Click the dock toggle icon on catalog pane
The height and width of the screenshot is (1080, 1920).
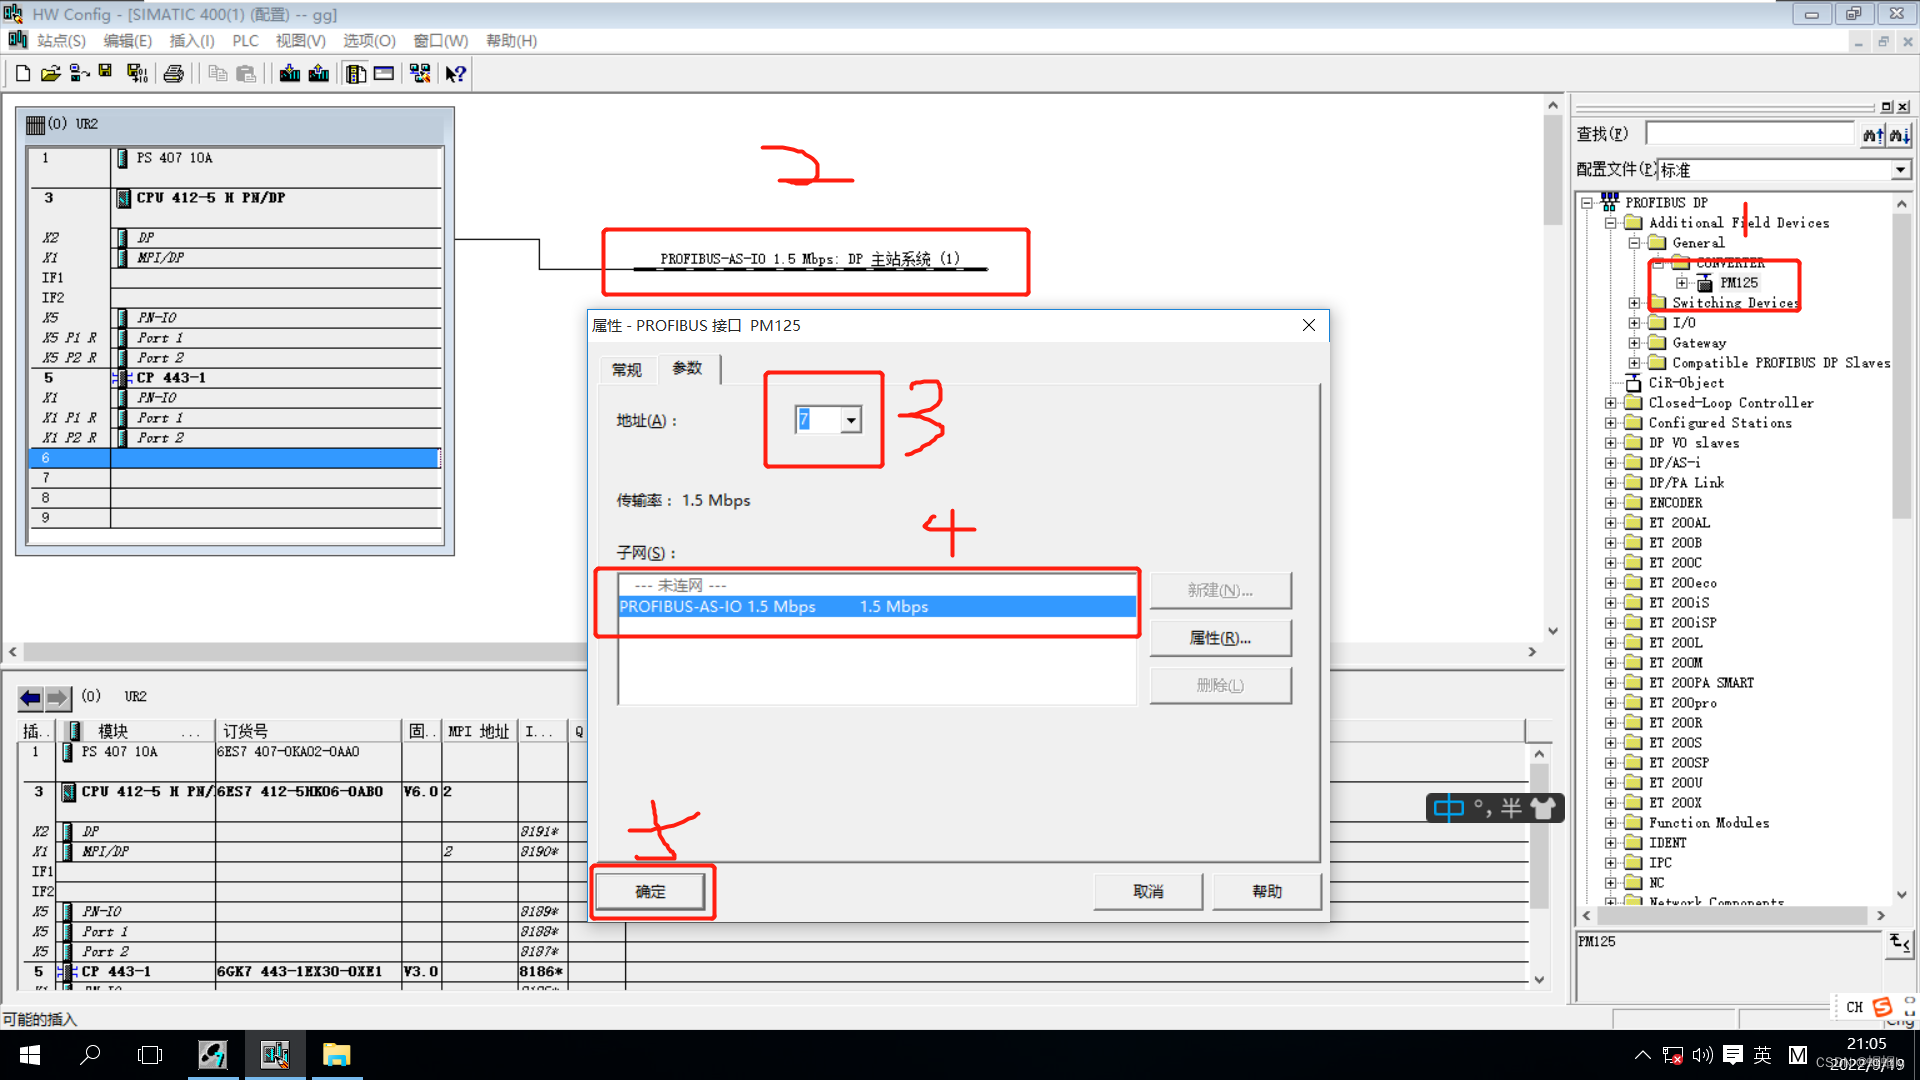[x=1887, y=107]
